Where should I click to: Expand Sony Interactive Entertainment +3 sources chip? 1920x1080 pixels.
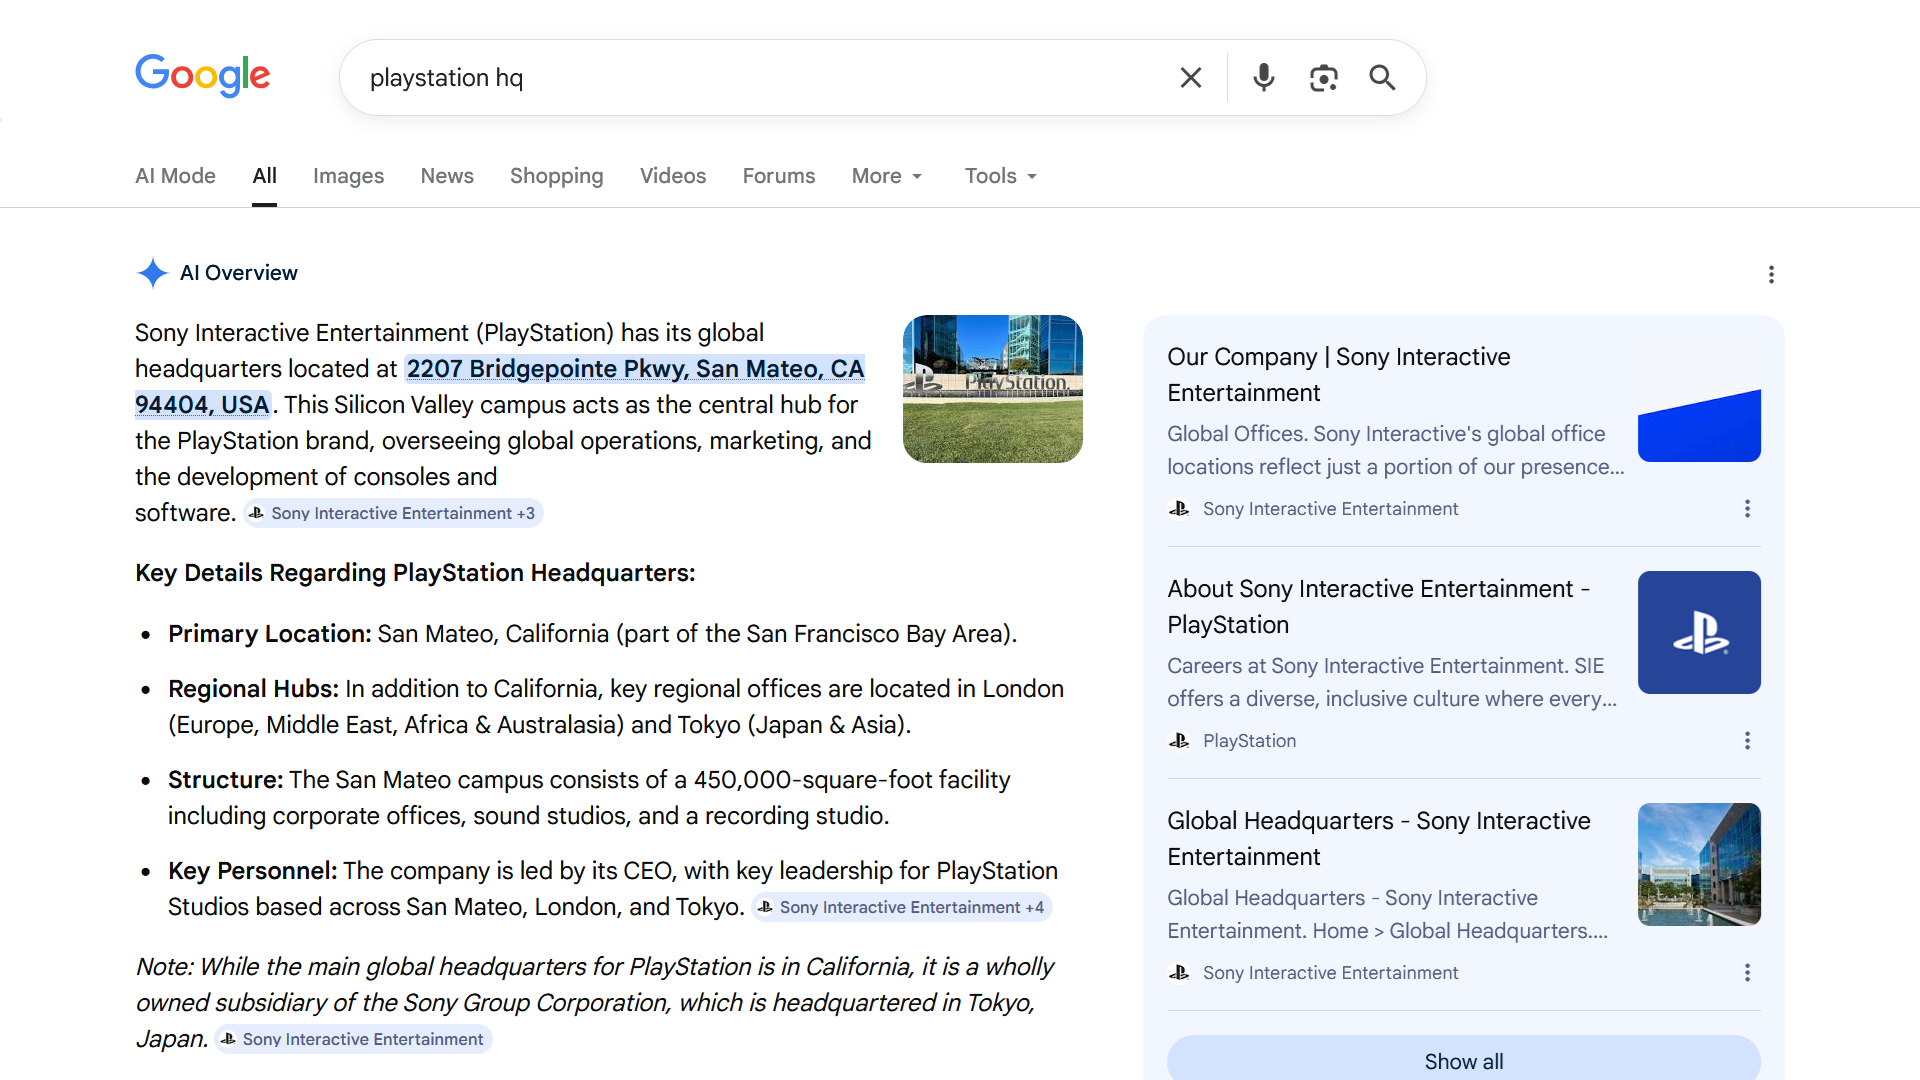point(393,513)
